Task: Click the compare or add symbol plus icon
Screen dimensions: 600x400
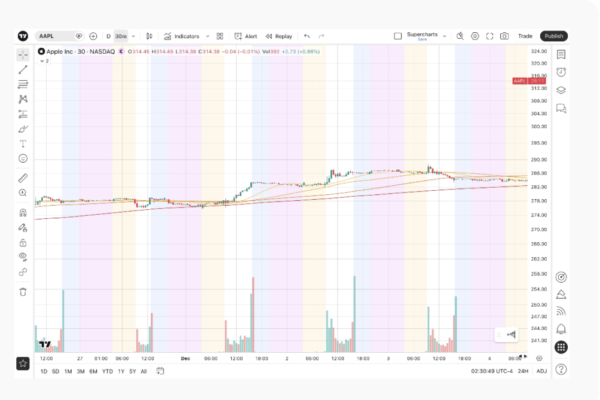Action: (93, 36)
